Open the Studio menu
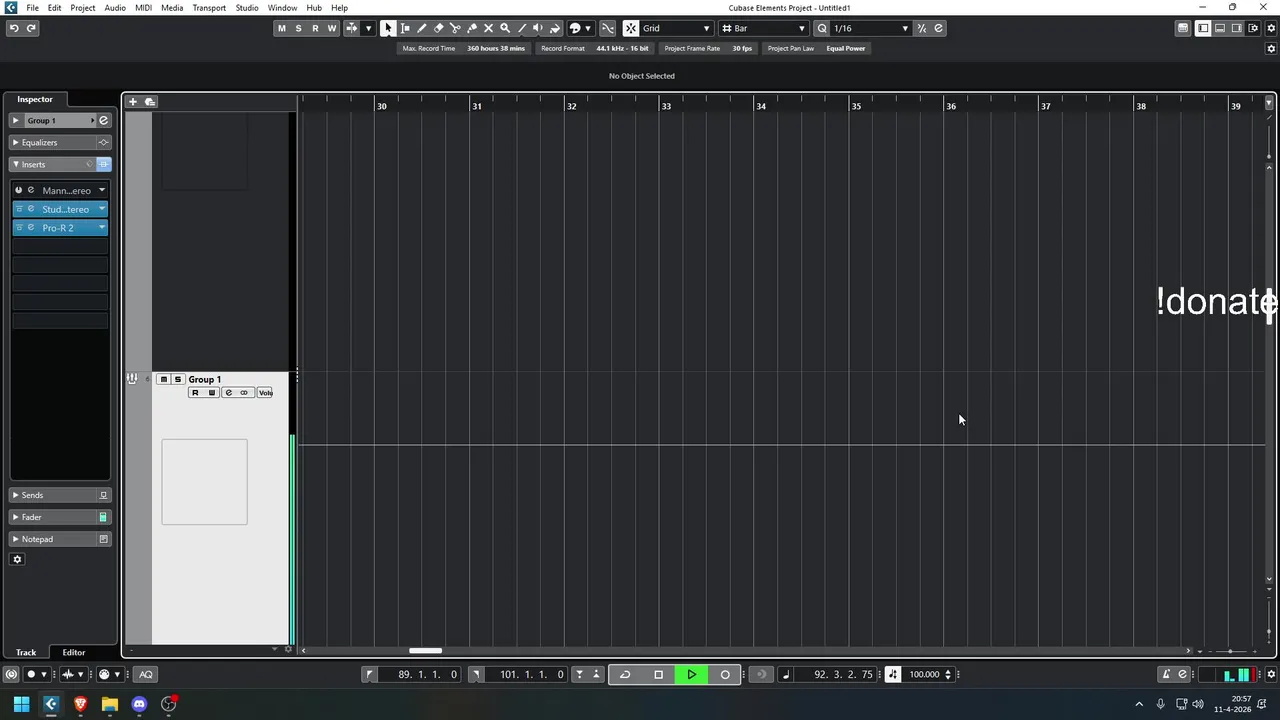Image resolution: width=1280 pixels, height=720 pixels. 247,8
